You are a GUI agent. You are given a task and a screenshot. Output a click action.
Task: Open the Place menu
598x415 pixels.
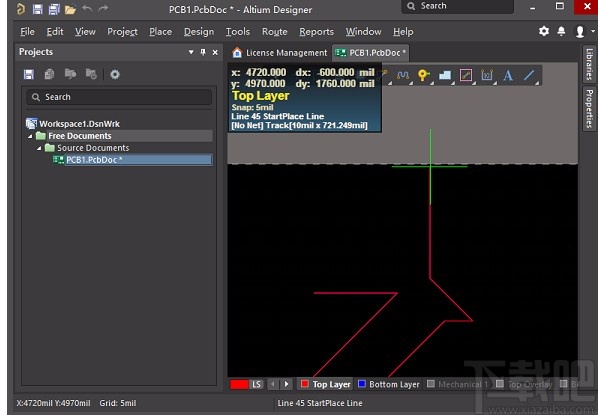pyautogui.click(x=160, y=32)
